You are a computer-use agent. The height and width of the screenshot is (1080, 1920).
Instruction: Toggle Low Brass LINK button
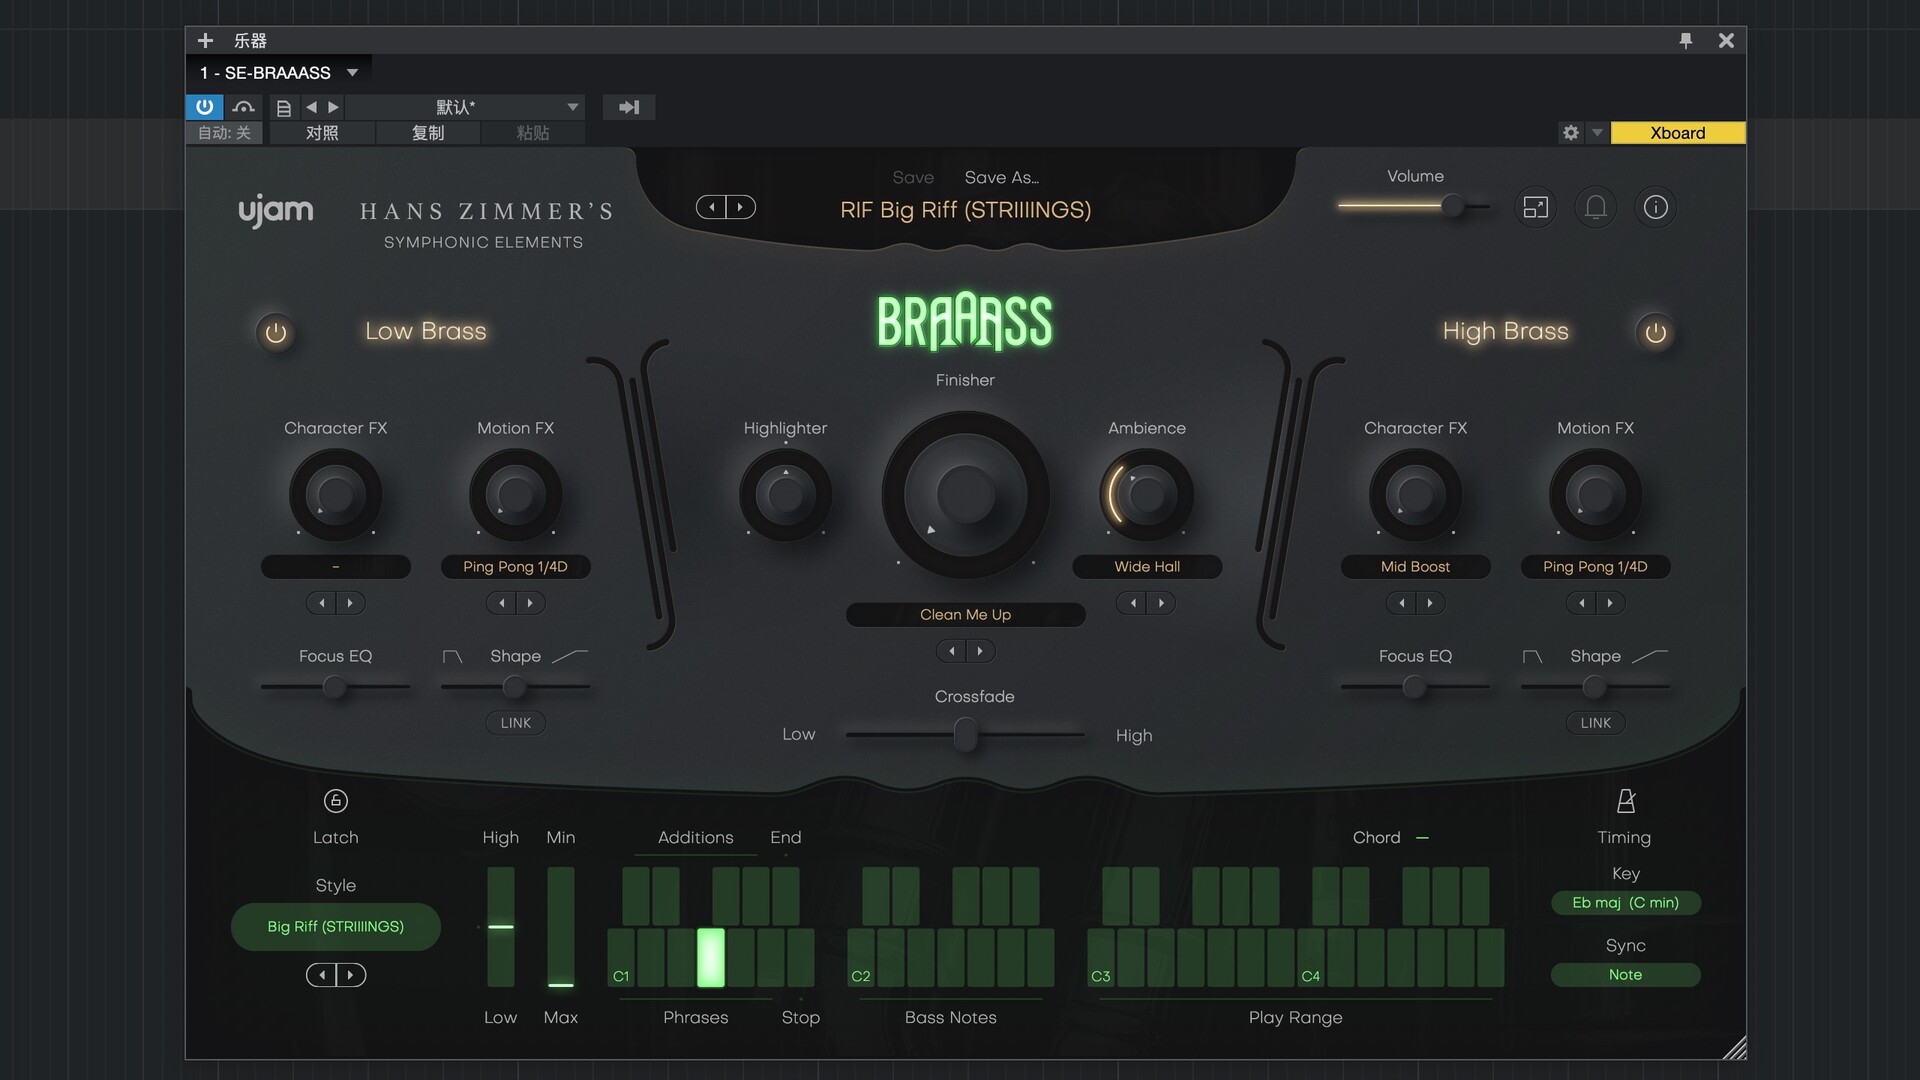(x=516, y=723)
